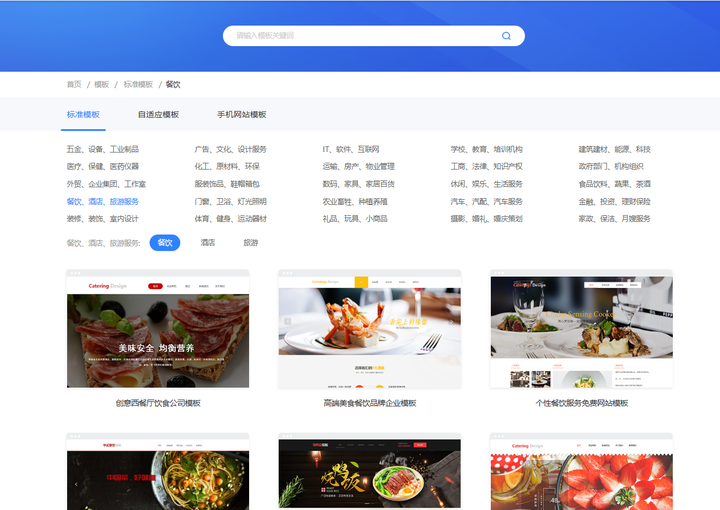Select 建筑建材、能源、科技 category

coord(614,149)
